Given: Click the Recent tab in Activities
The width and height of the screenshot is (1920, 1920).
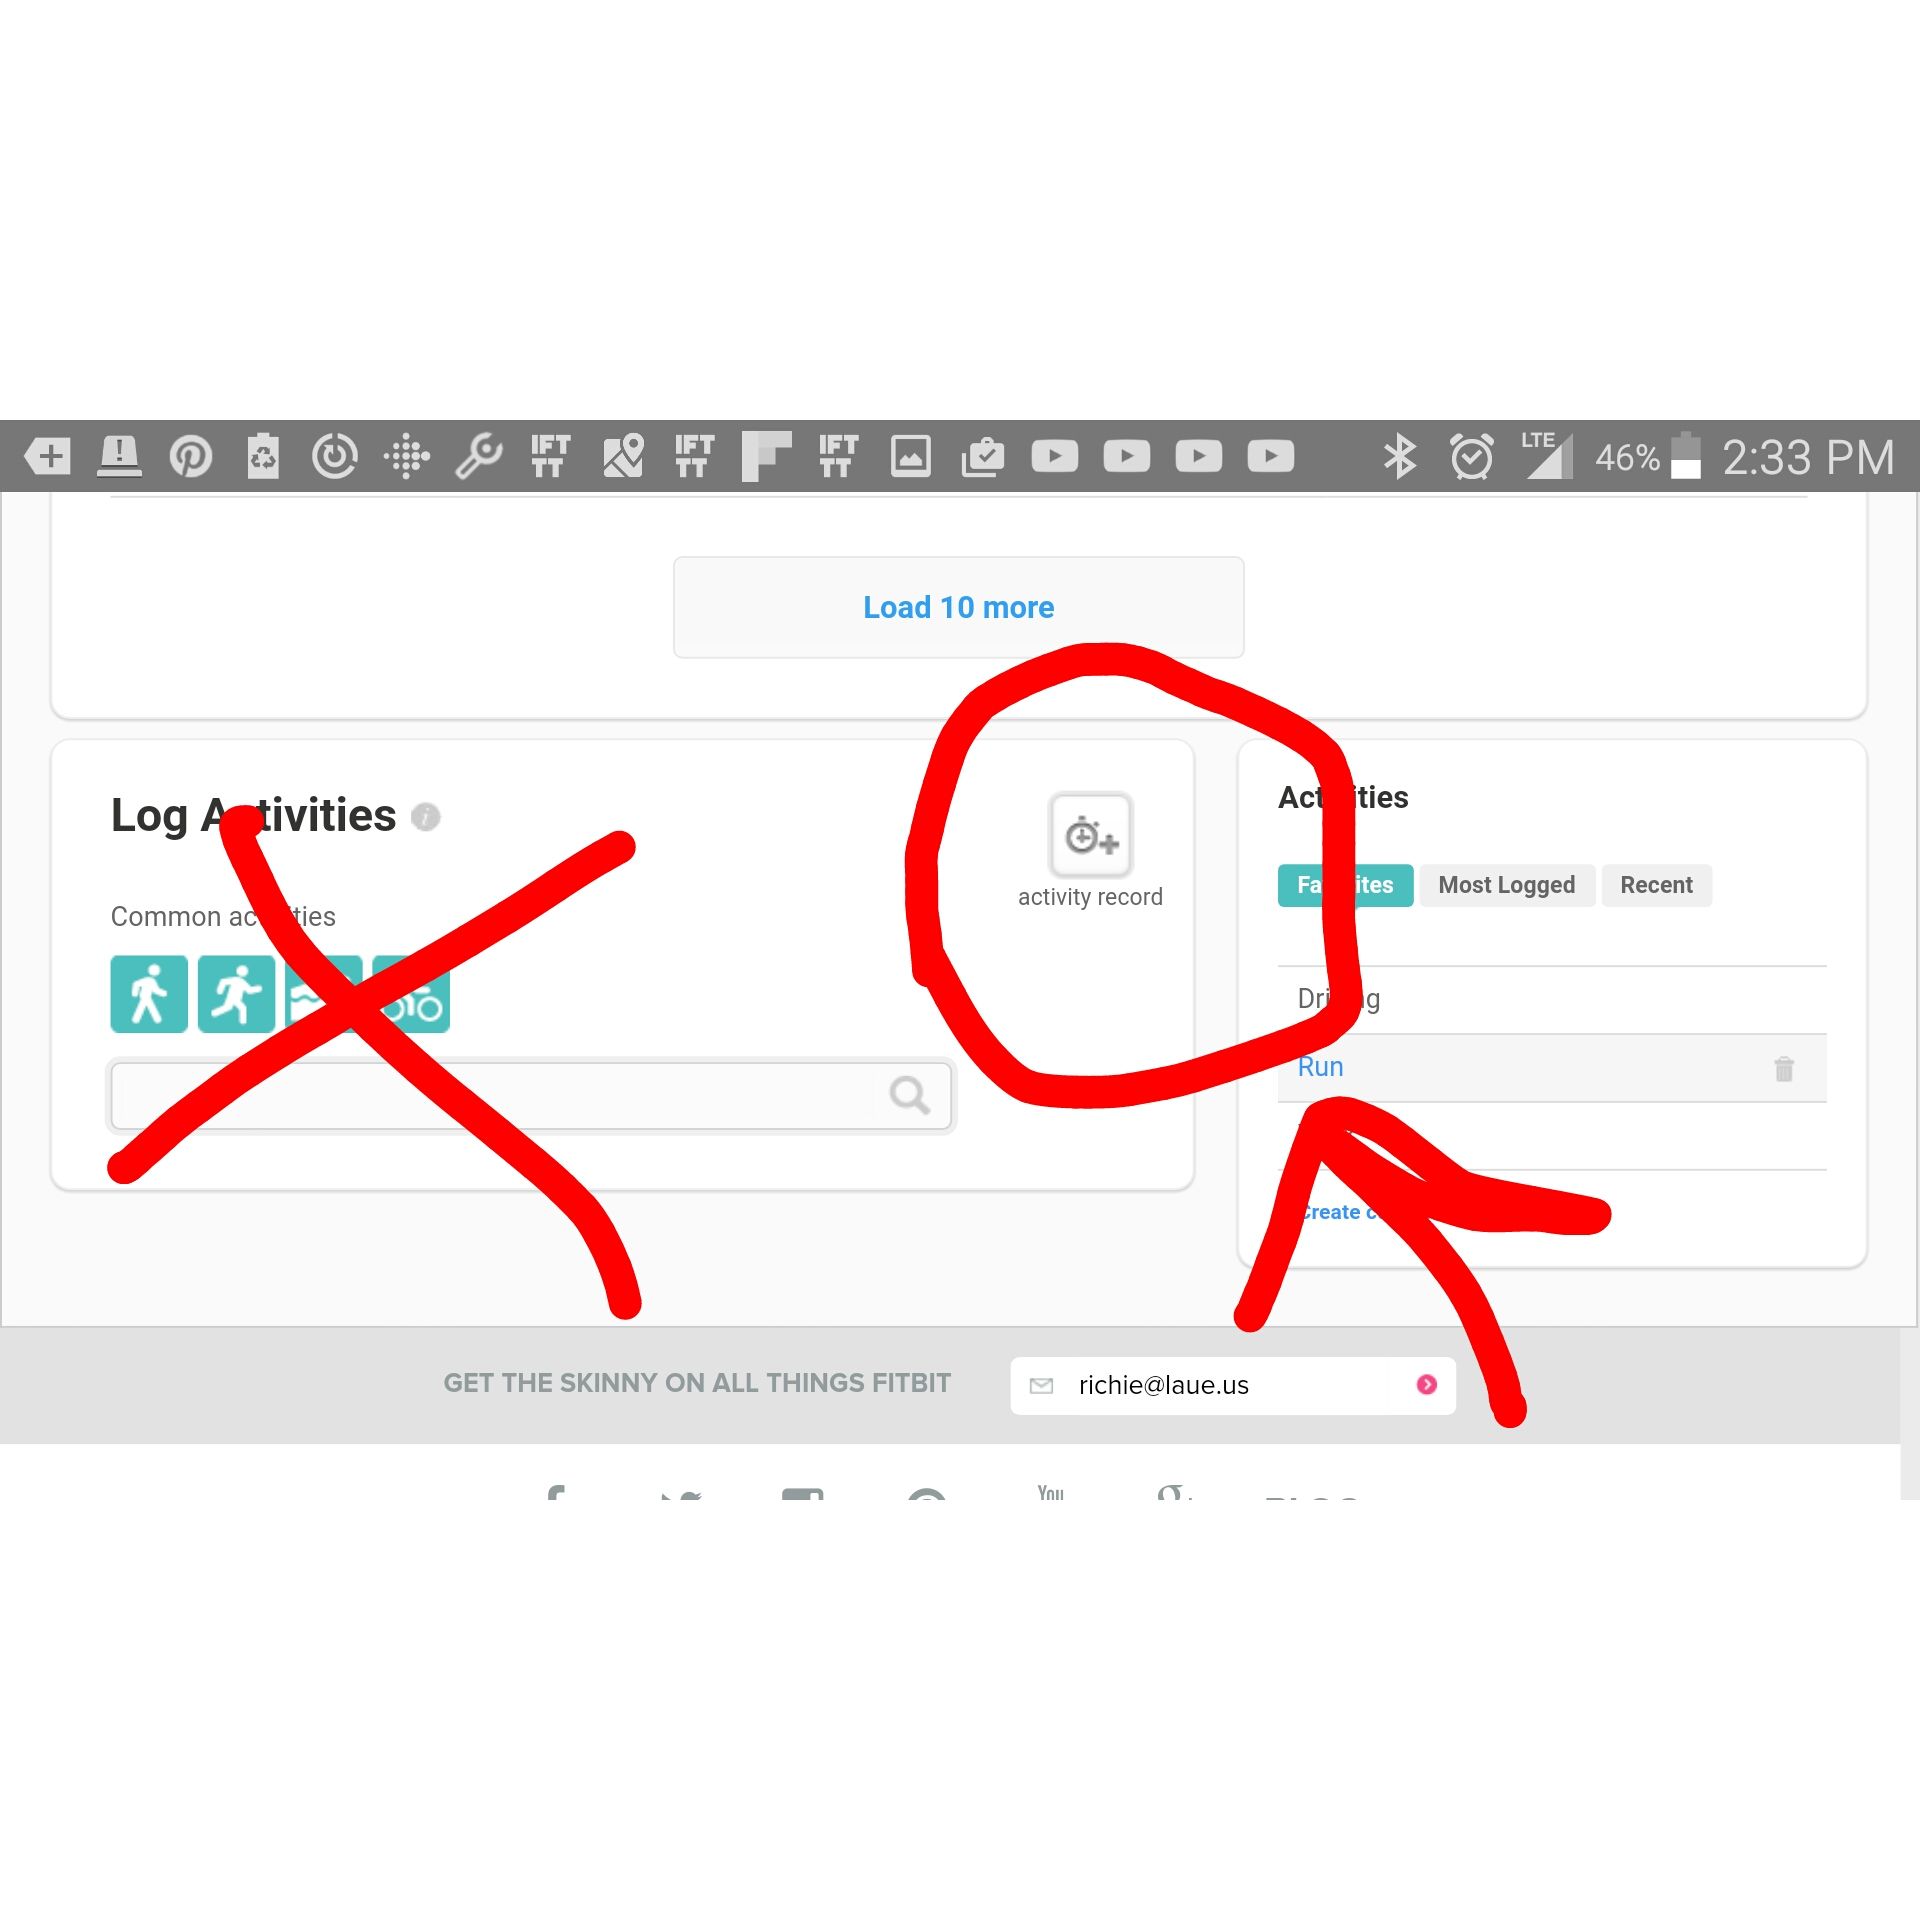Looking at the screenshot, I should 1656,883.
